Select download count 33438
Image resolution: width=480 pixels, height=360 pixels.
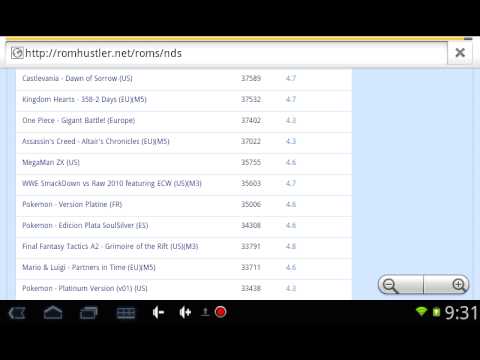(x=251, y=288)
